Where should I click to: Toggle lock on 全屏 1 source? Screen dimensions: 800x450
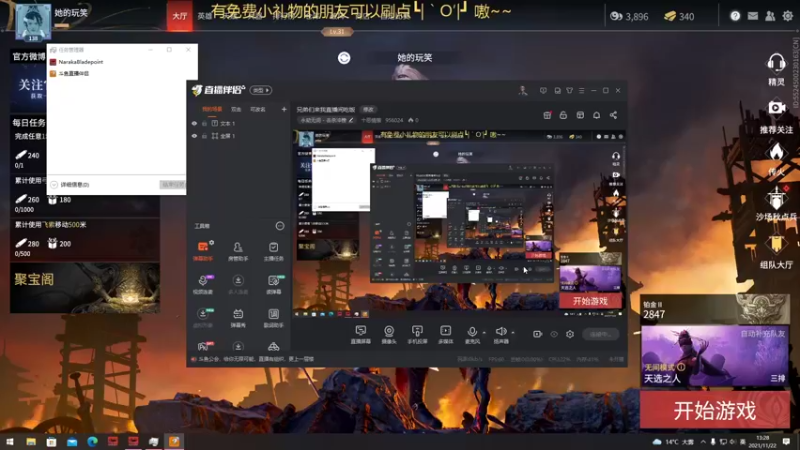[x=205, y=136]
